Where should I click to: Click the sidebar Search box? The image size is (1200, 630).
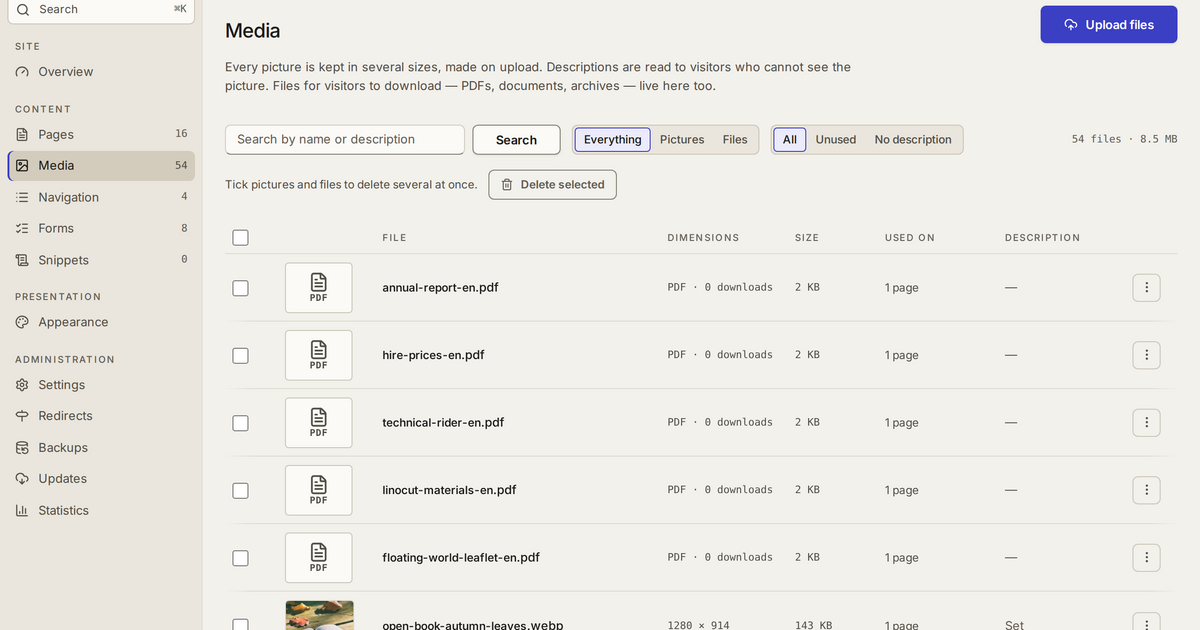[101, 10]
